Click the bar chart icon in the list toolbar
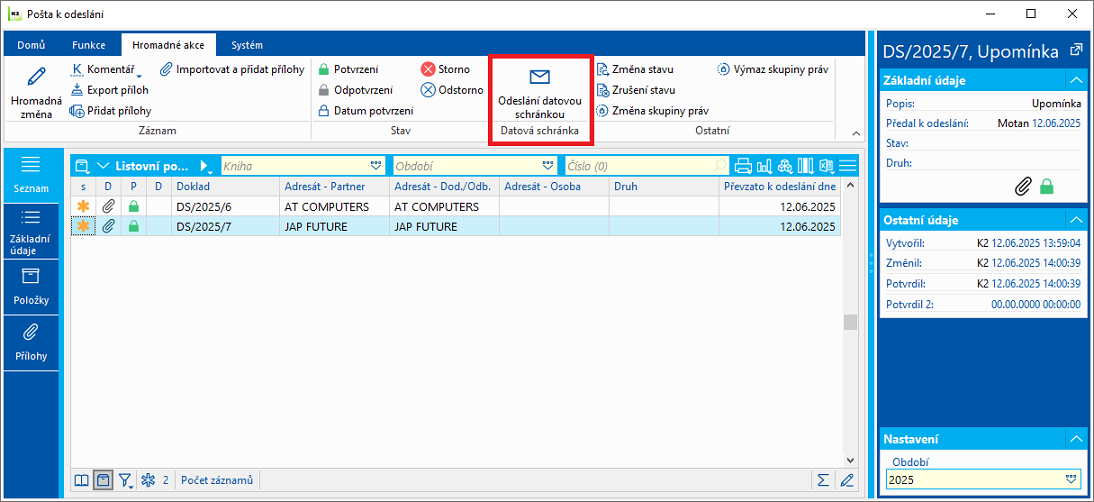This screenshot has width=1094, height=502. pos(765,166)
